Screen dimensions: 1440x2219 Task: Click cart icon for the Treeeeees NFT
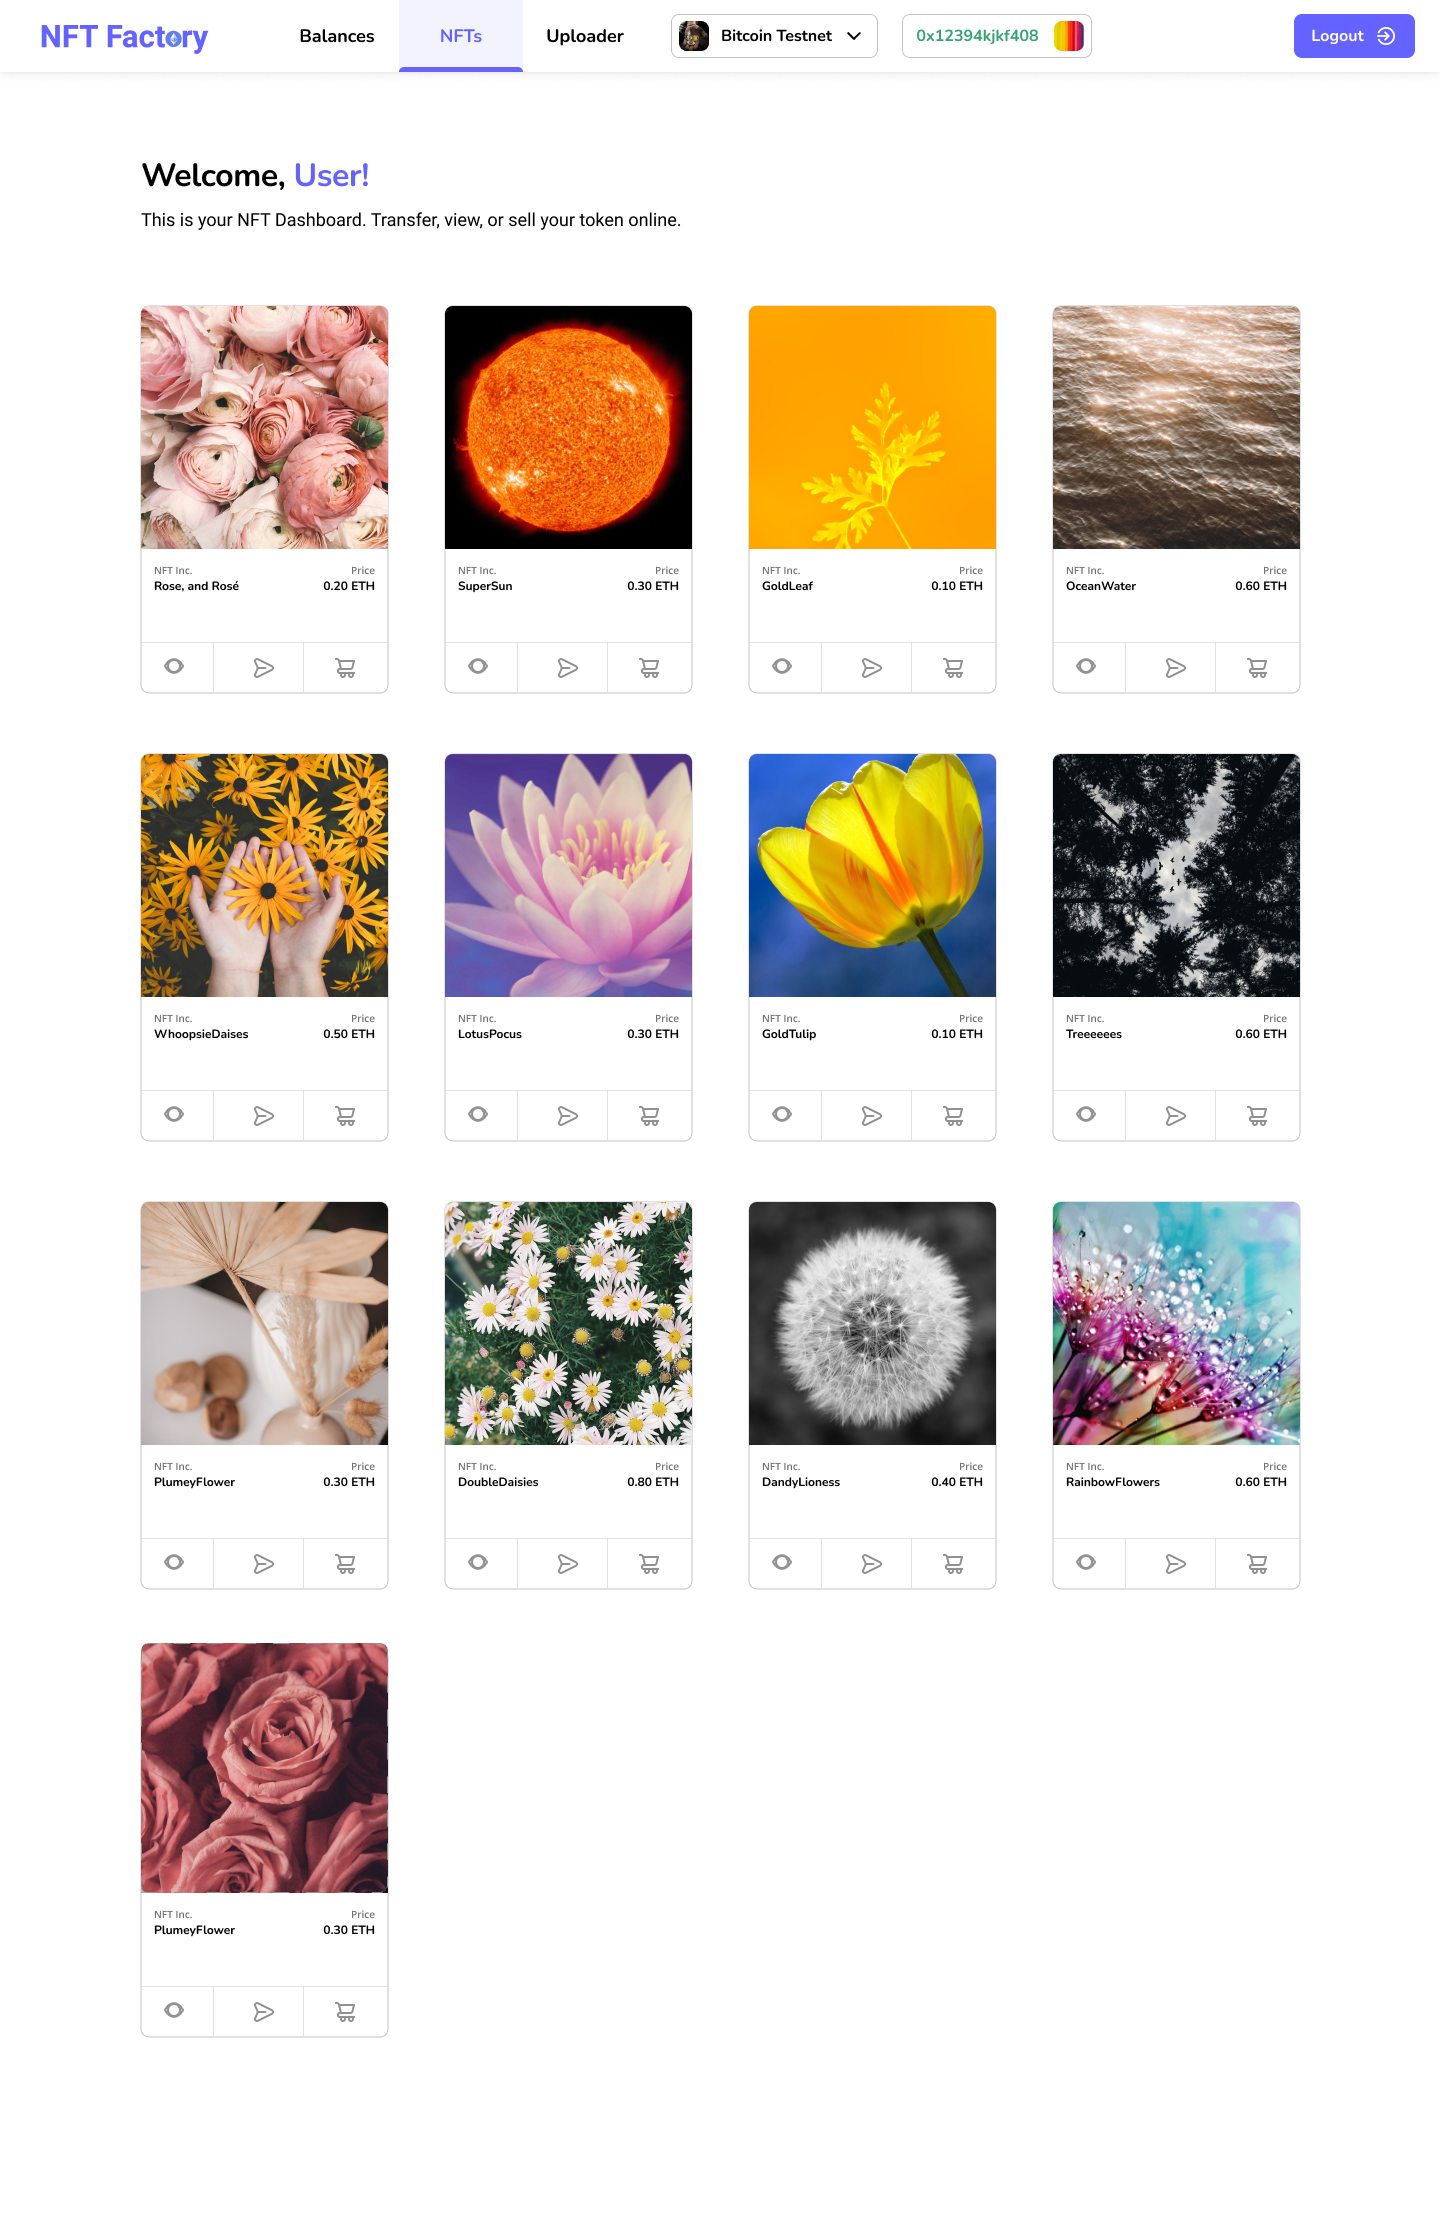[1257, 1115]
